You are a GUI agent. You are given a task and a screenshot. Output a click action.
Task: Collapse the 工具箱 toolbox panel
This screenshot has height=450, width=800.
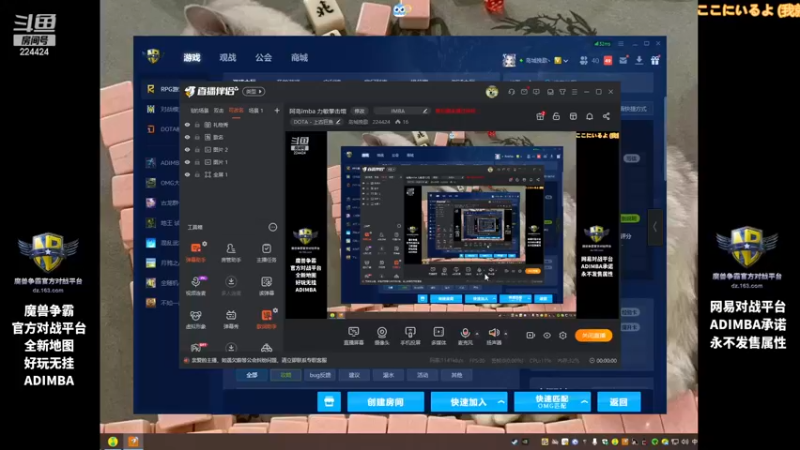[273, 227]
